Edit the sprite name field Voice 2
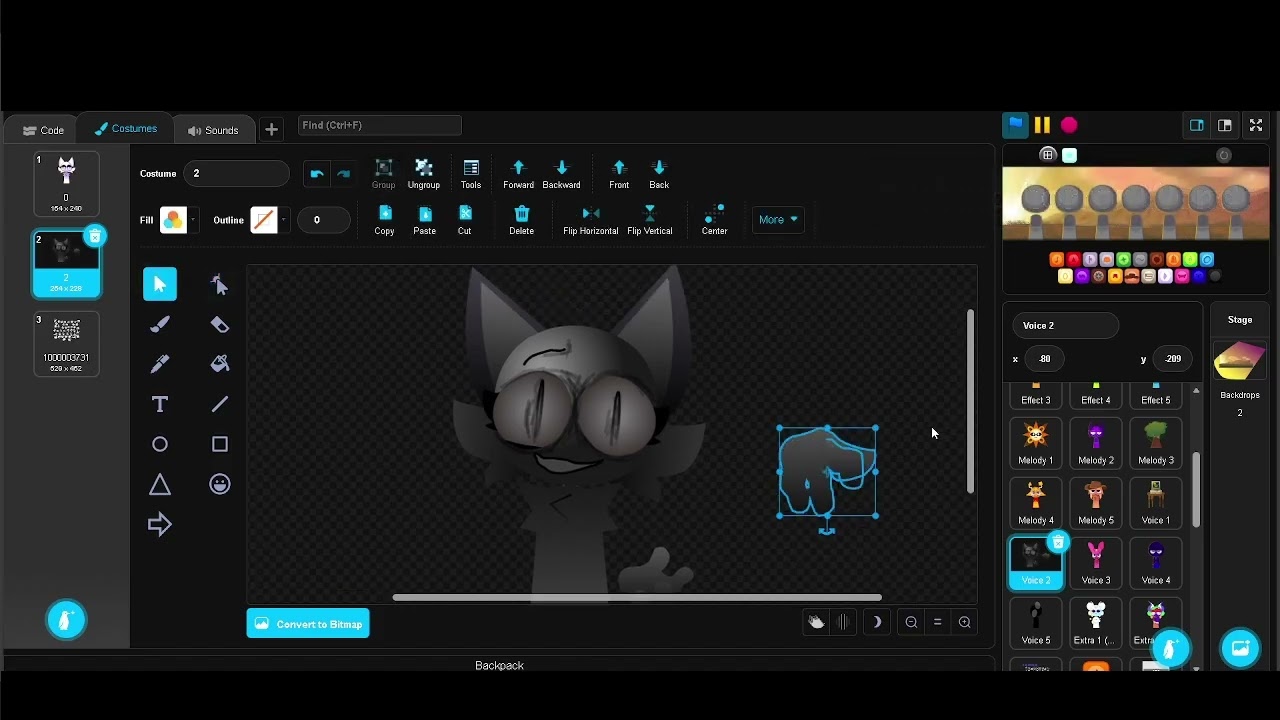1280x720 pixels. click(1066, 325)
